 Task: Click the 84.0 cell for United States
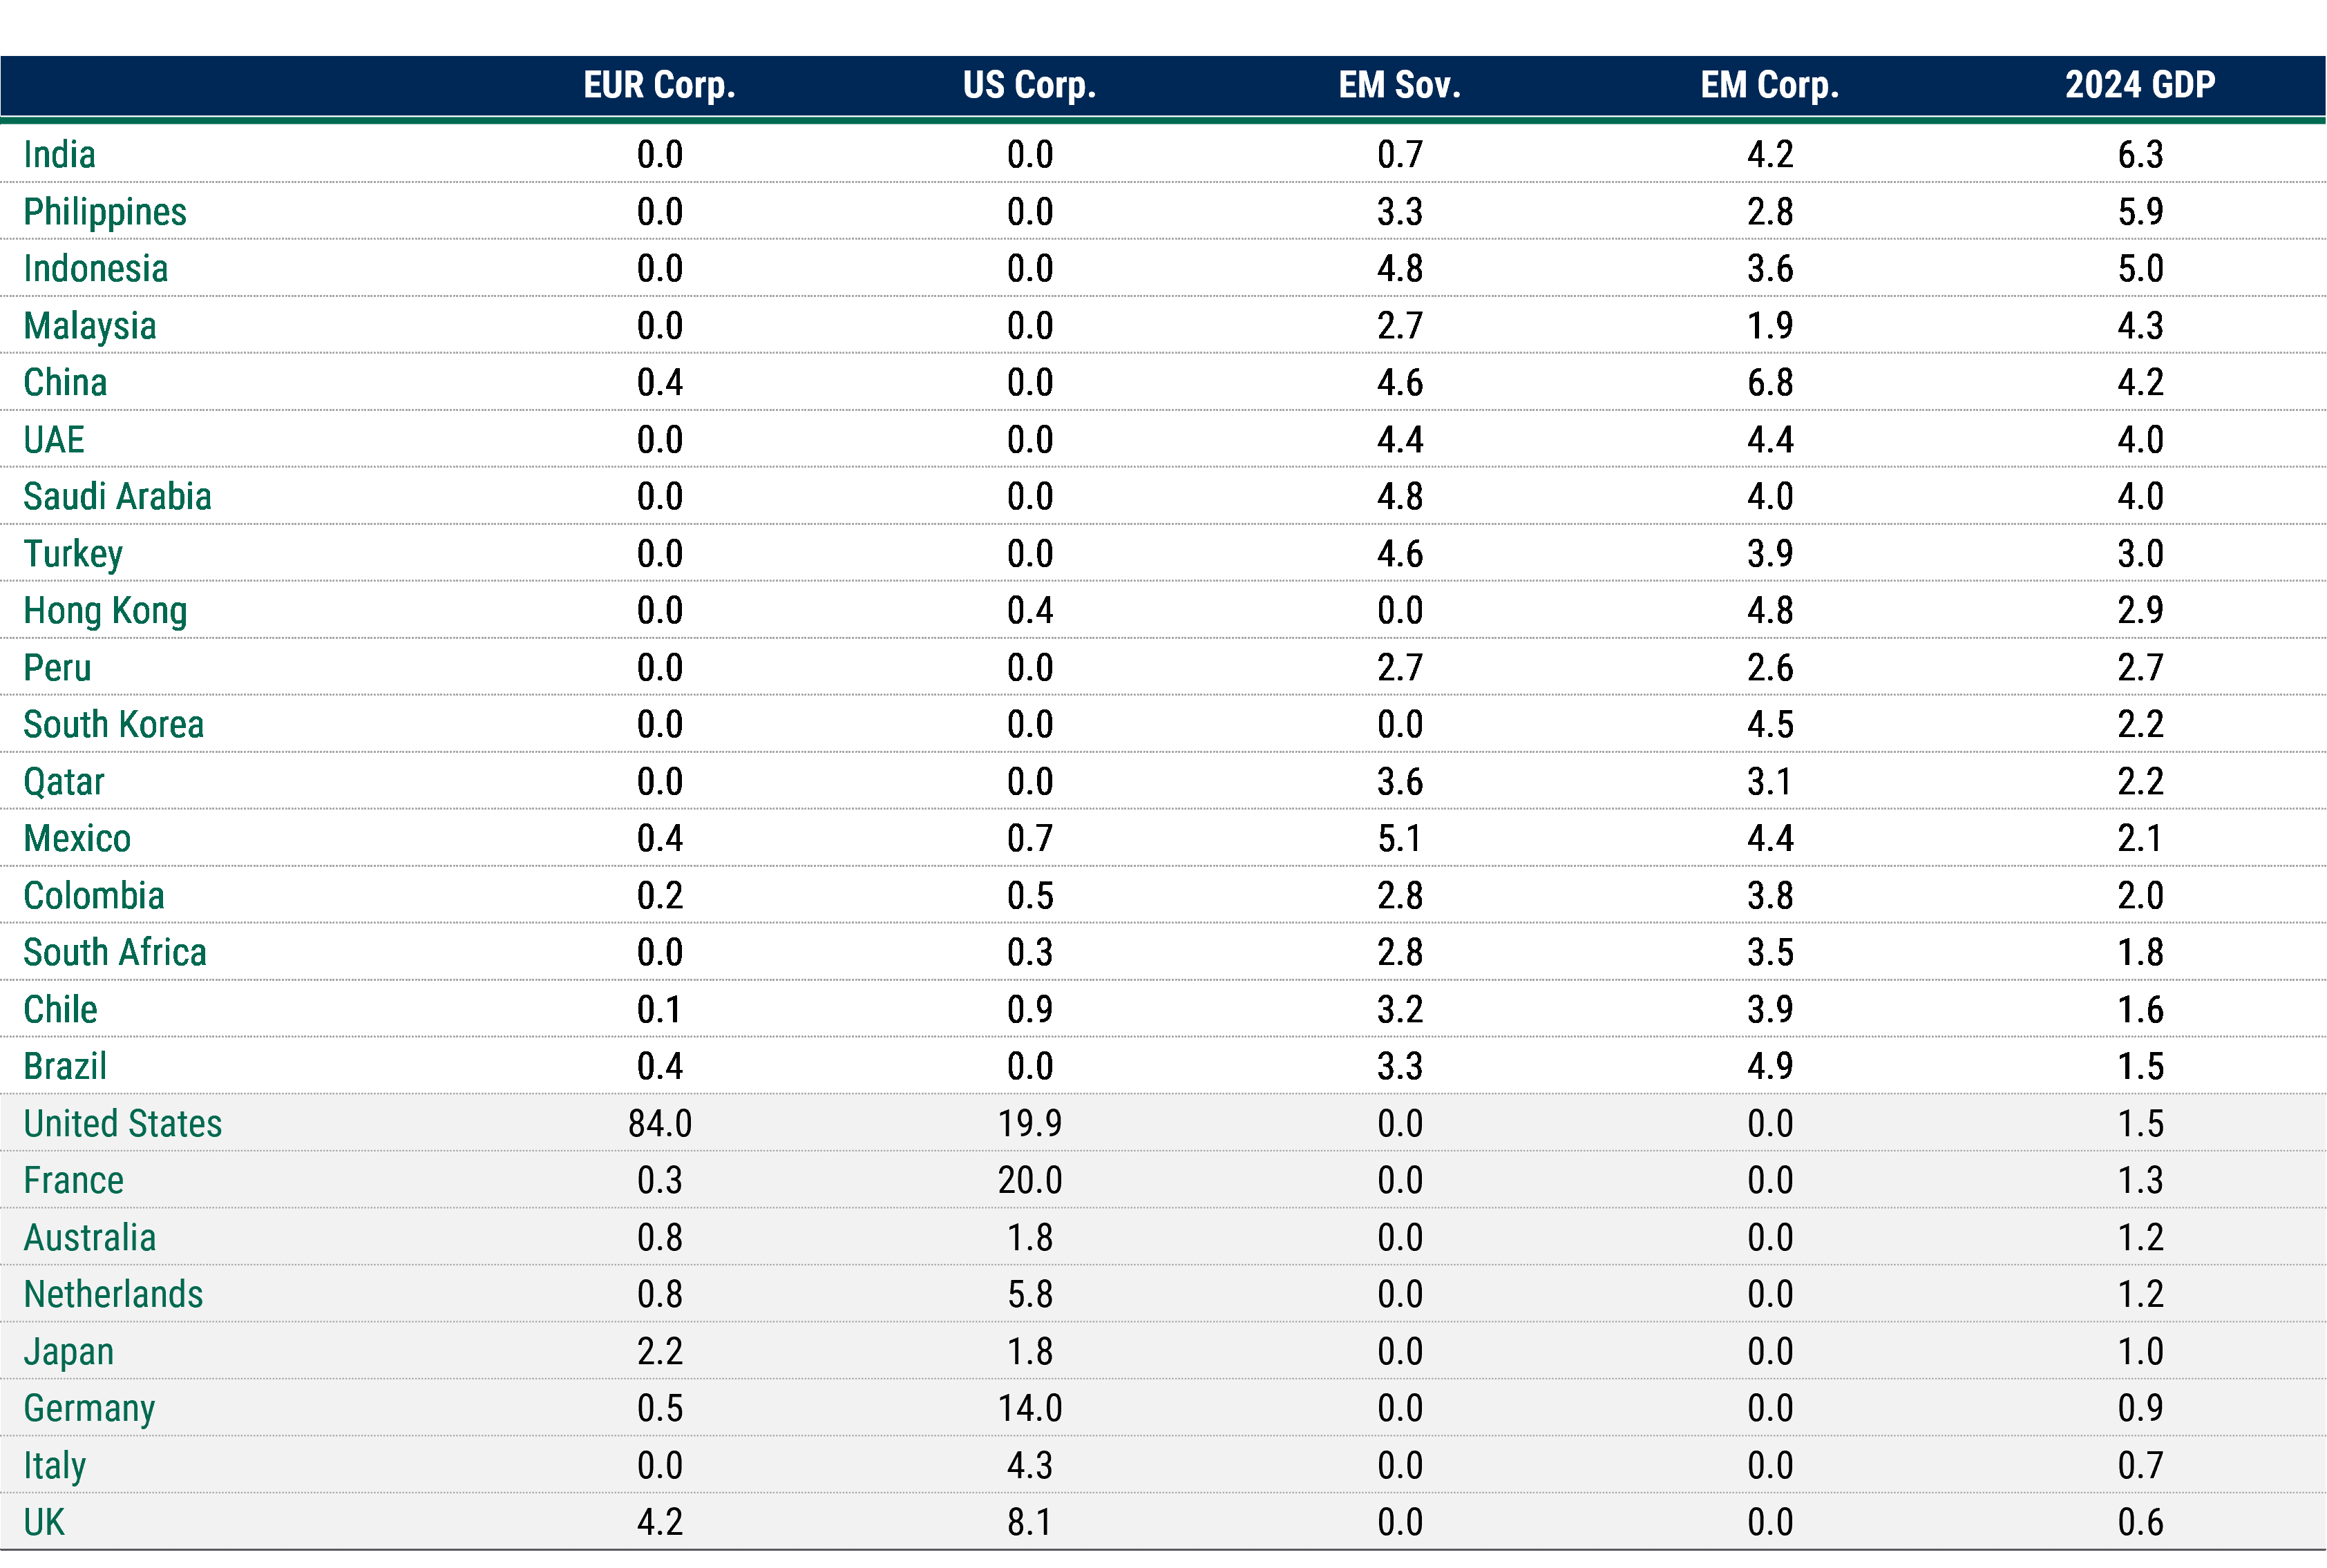click(661, 1123)
